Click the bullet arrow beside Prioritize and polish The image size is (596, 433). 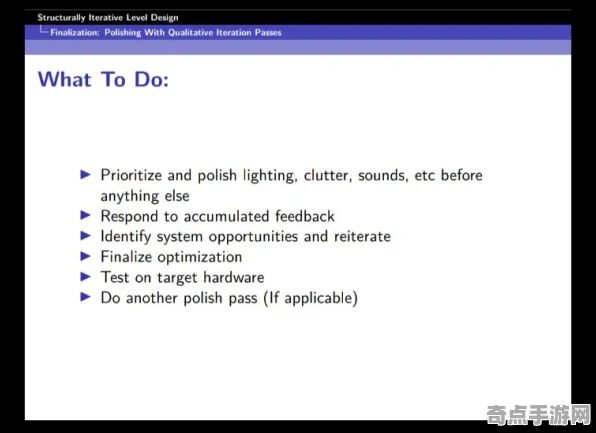(86, 175)
